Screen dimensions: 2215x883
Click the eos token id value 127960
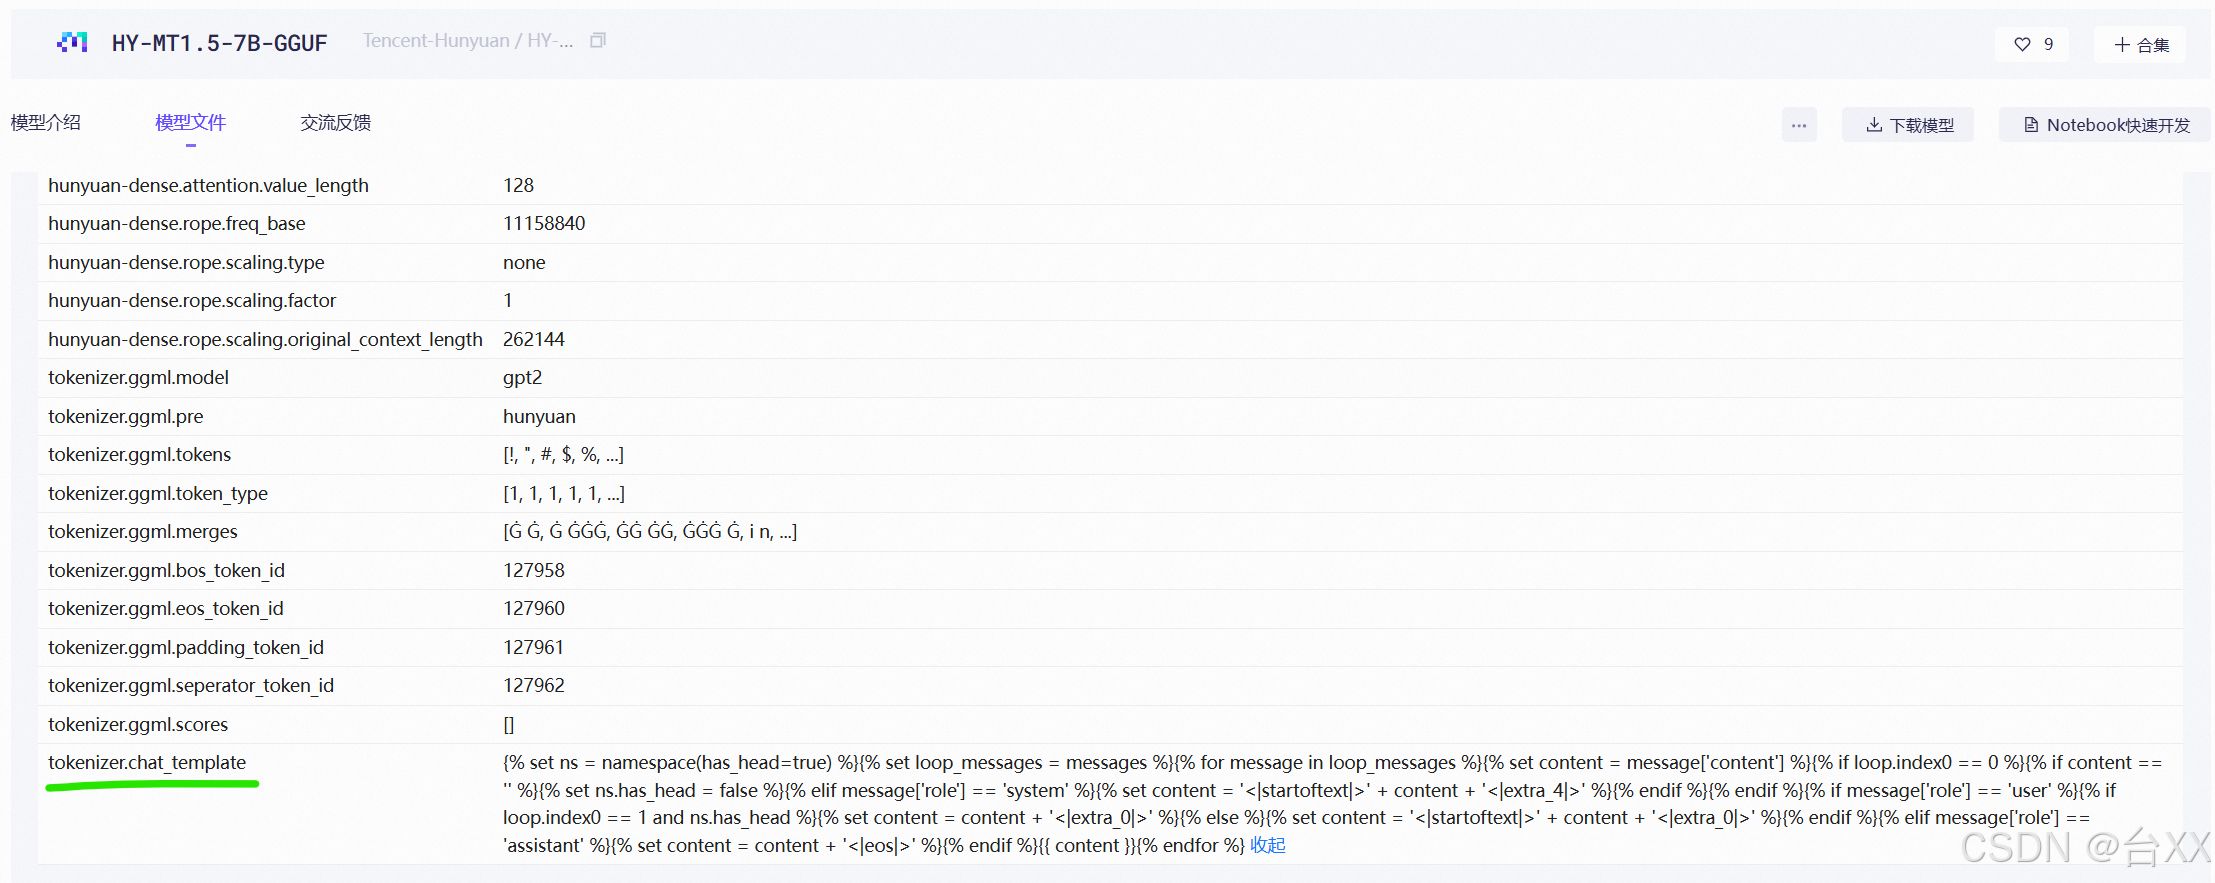click(534, 608)
